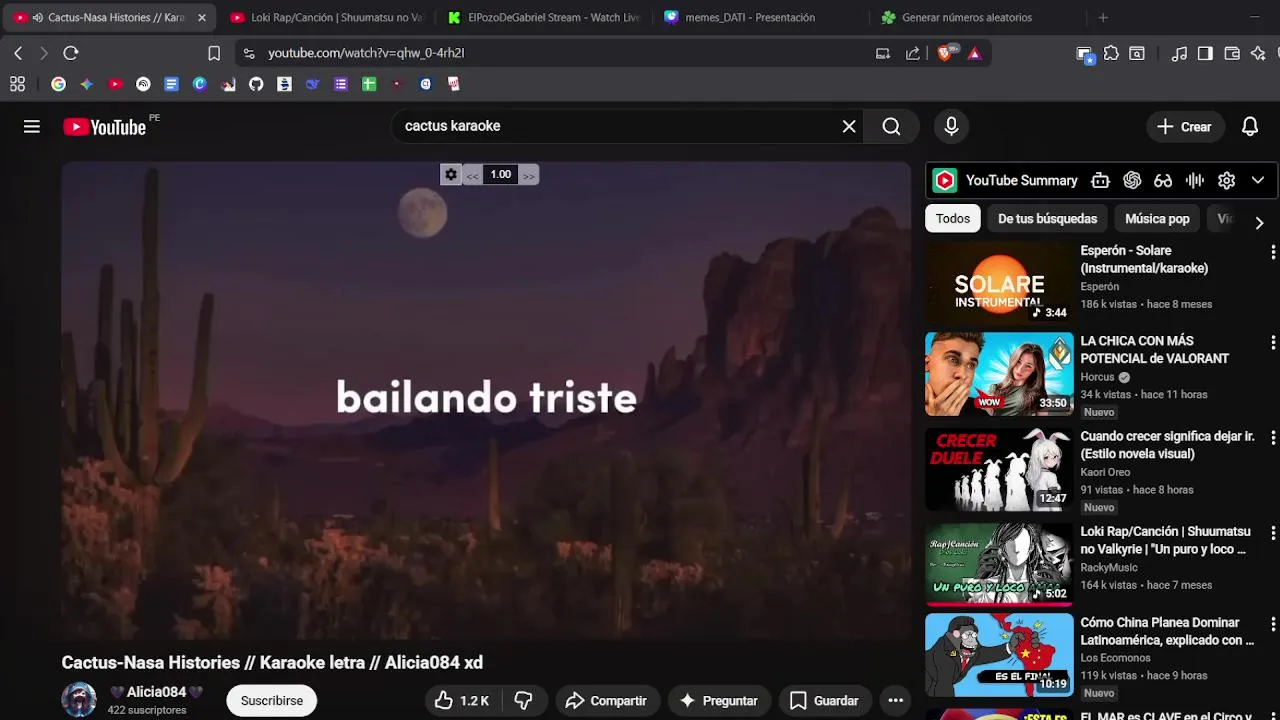This screenshot has height=720, width=1280.
Task: Click the Brave Shields lion icon
Action: 945,53
